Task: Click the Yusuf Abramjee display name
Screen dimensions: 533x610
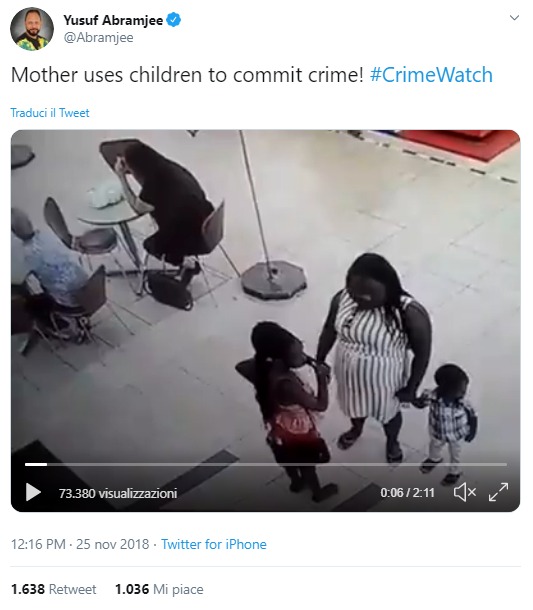Action: [x=113, y=20]
